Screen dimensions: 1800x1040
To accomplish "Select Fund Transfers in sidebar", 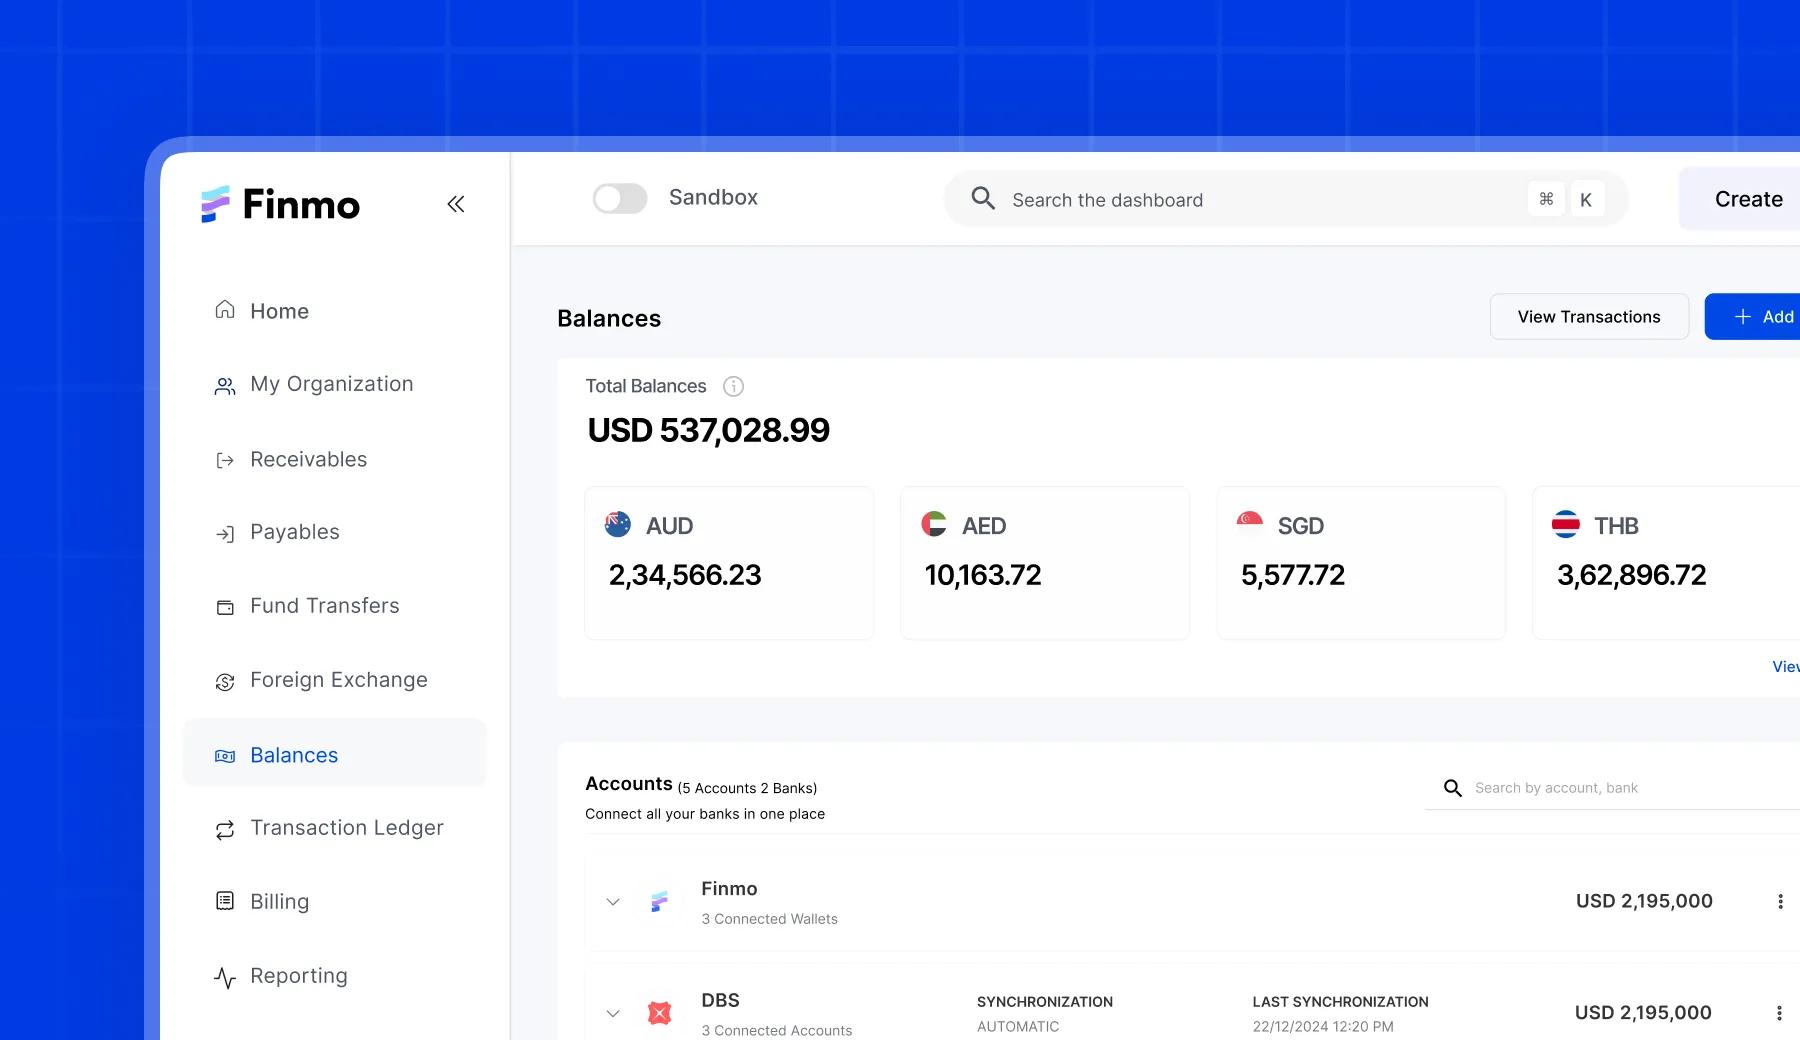I will click(x=324, y=606).
